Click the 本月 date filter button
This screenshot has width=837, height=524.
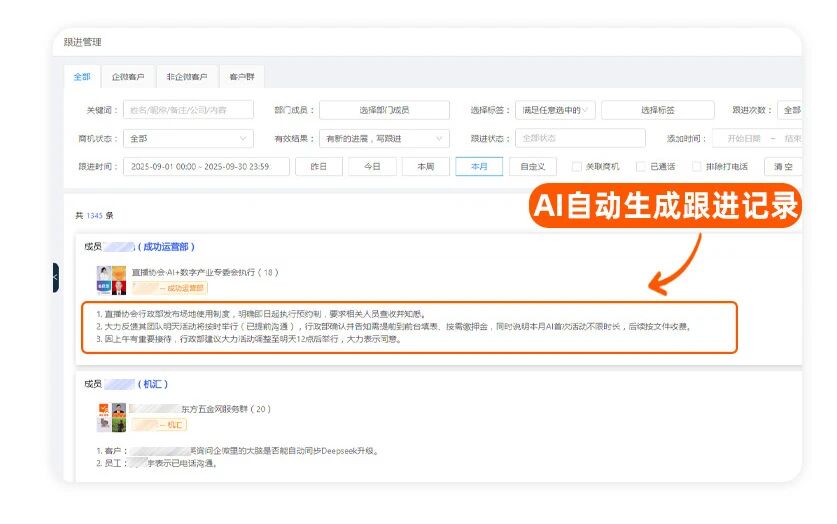pyautogui.click(x=478, y=167)
